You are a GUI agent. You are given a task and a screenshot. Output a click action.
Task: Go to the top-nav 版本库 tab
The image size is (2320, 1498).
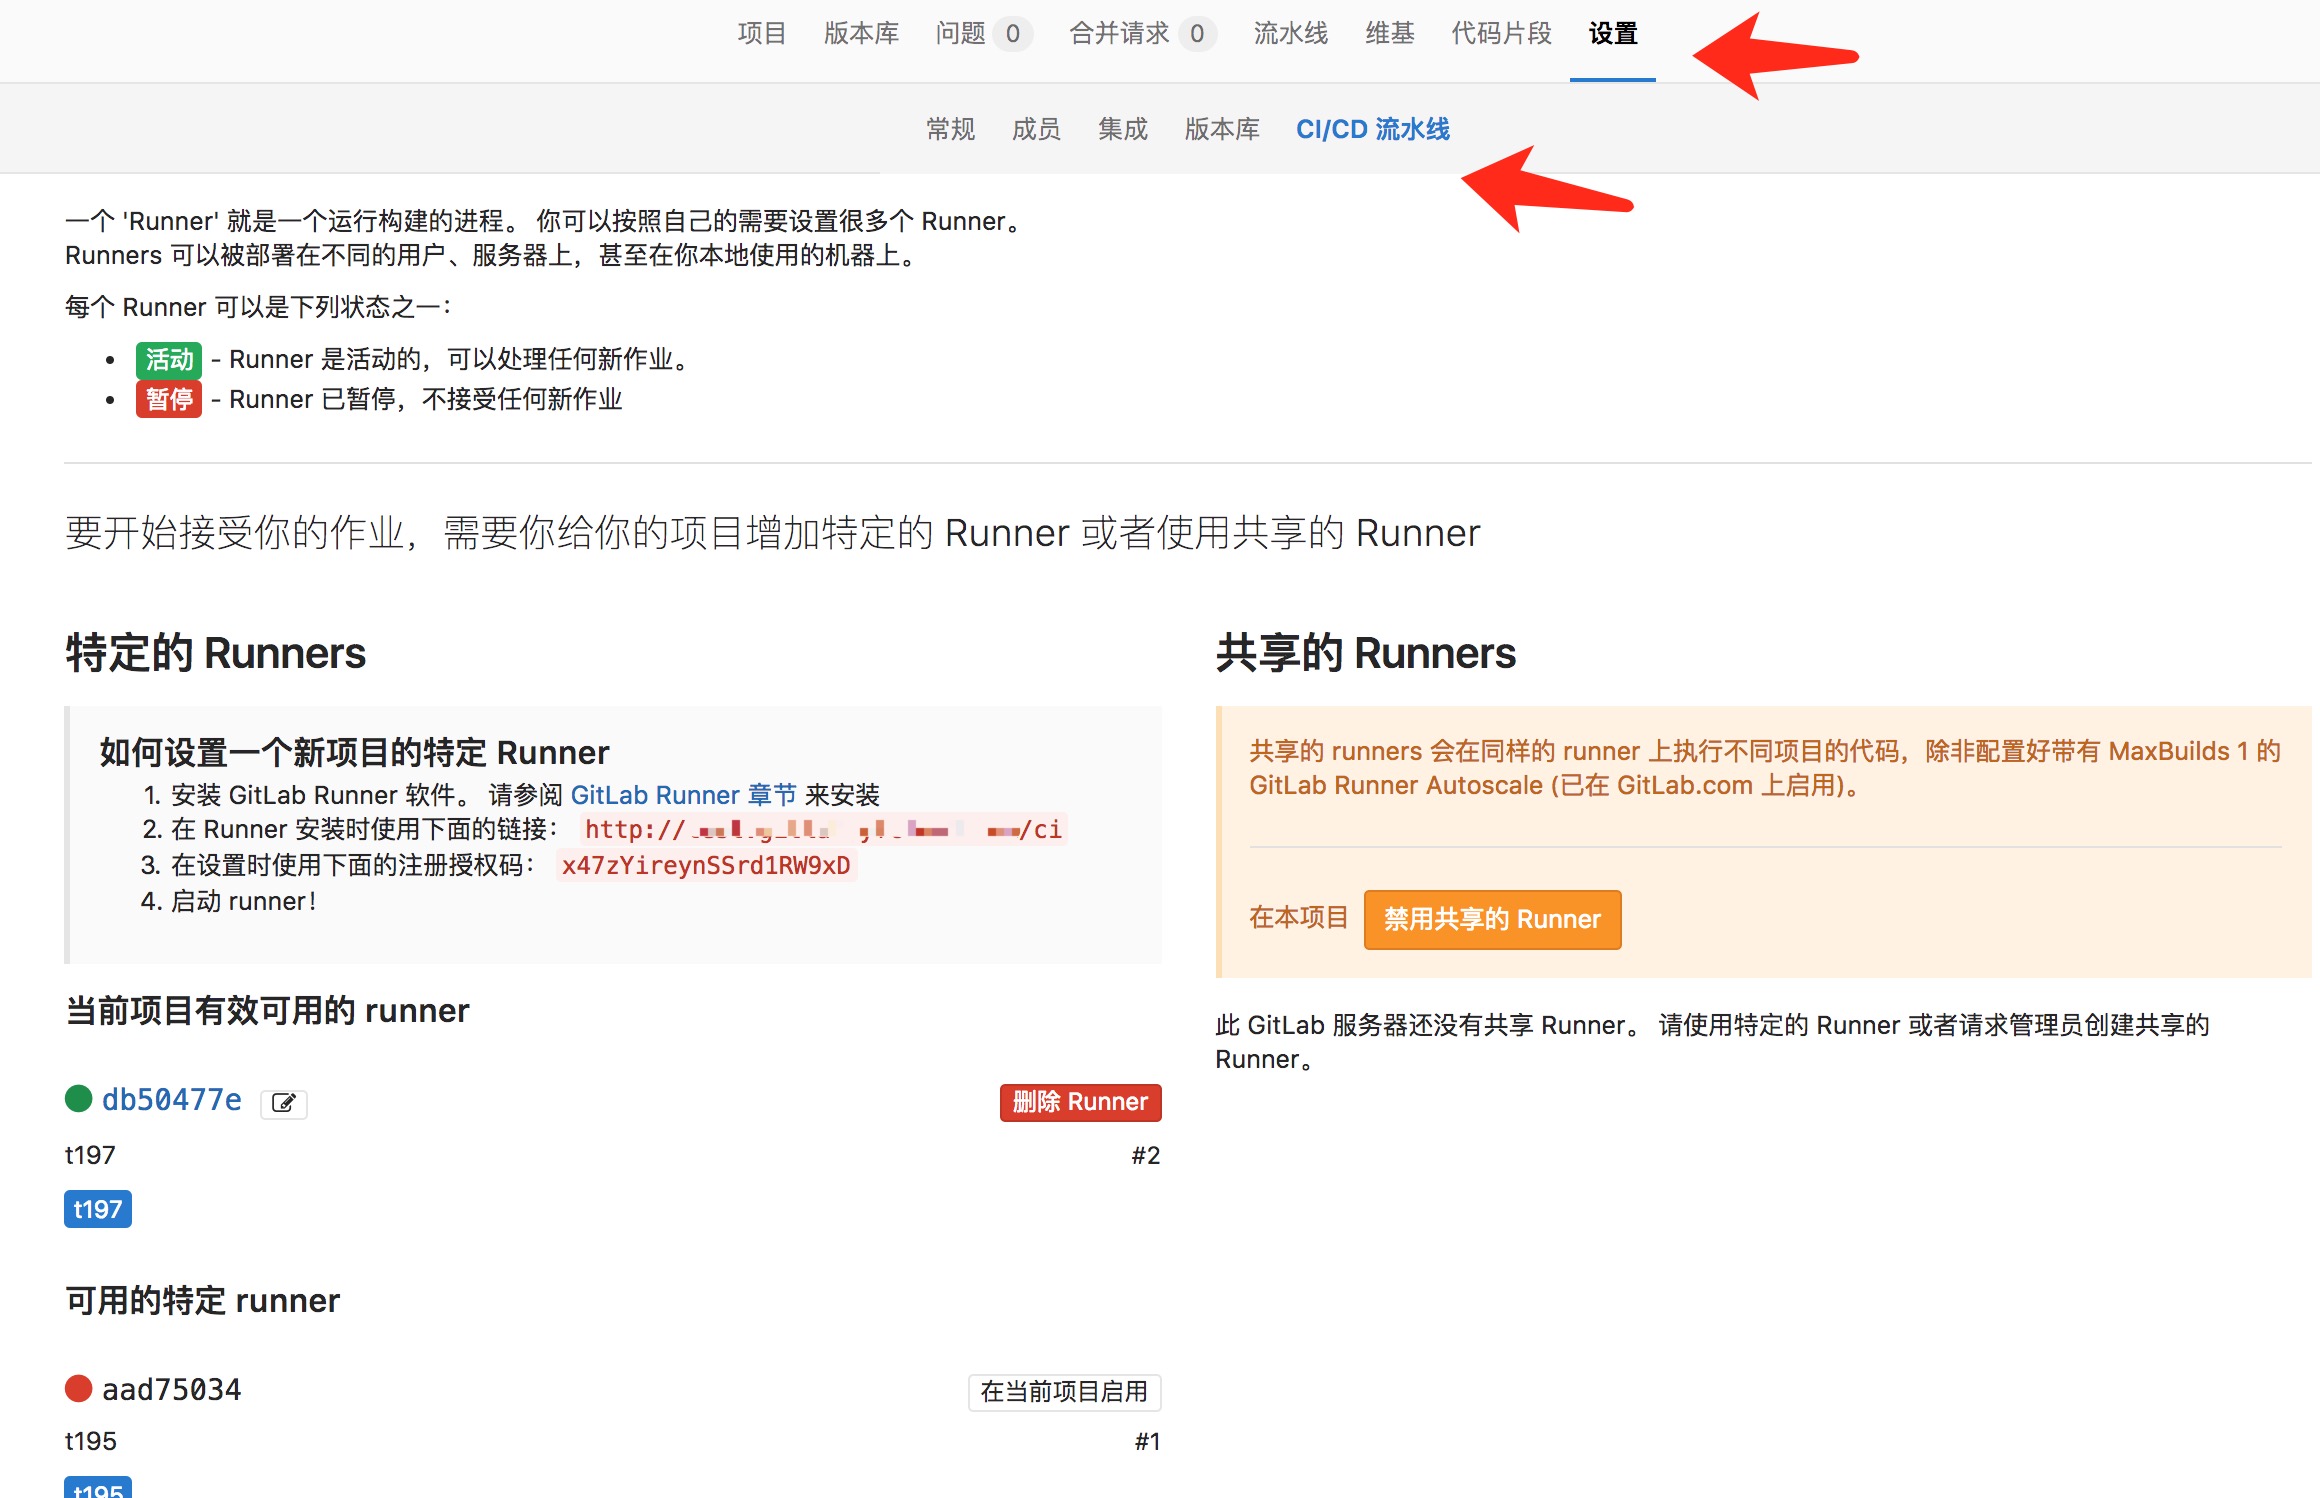click(861, 34)
